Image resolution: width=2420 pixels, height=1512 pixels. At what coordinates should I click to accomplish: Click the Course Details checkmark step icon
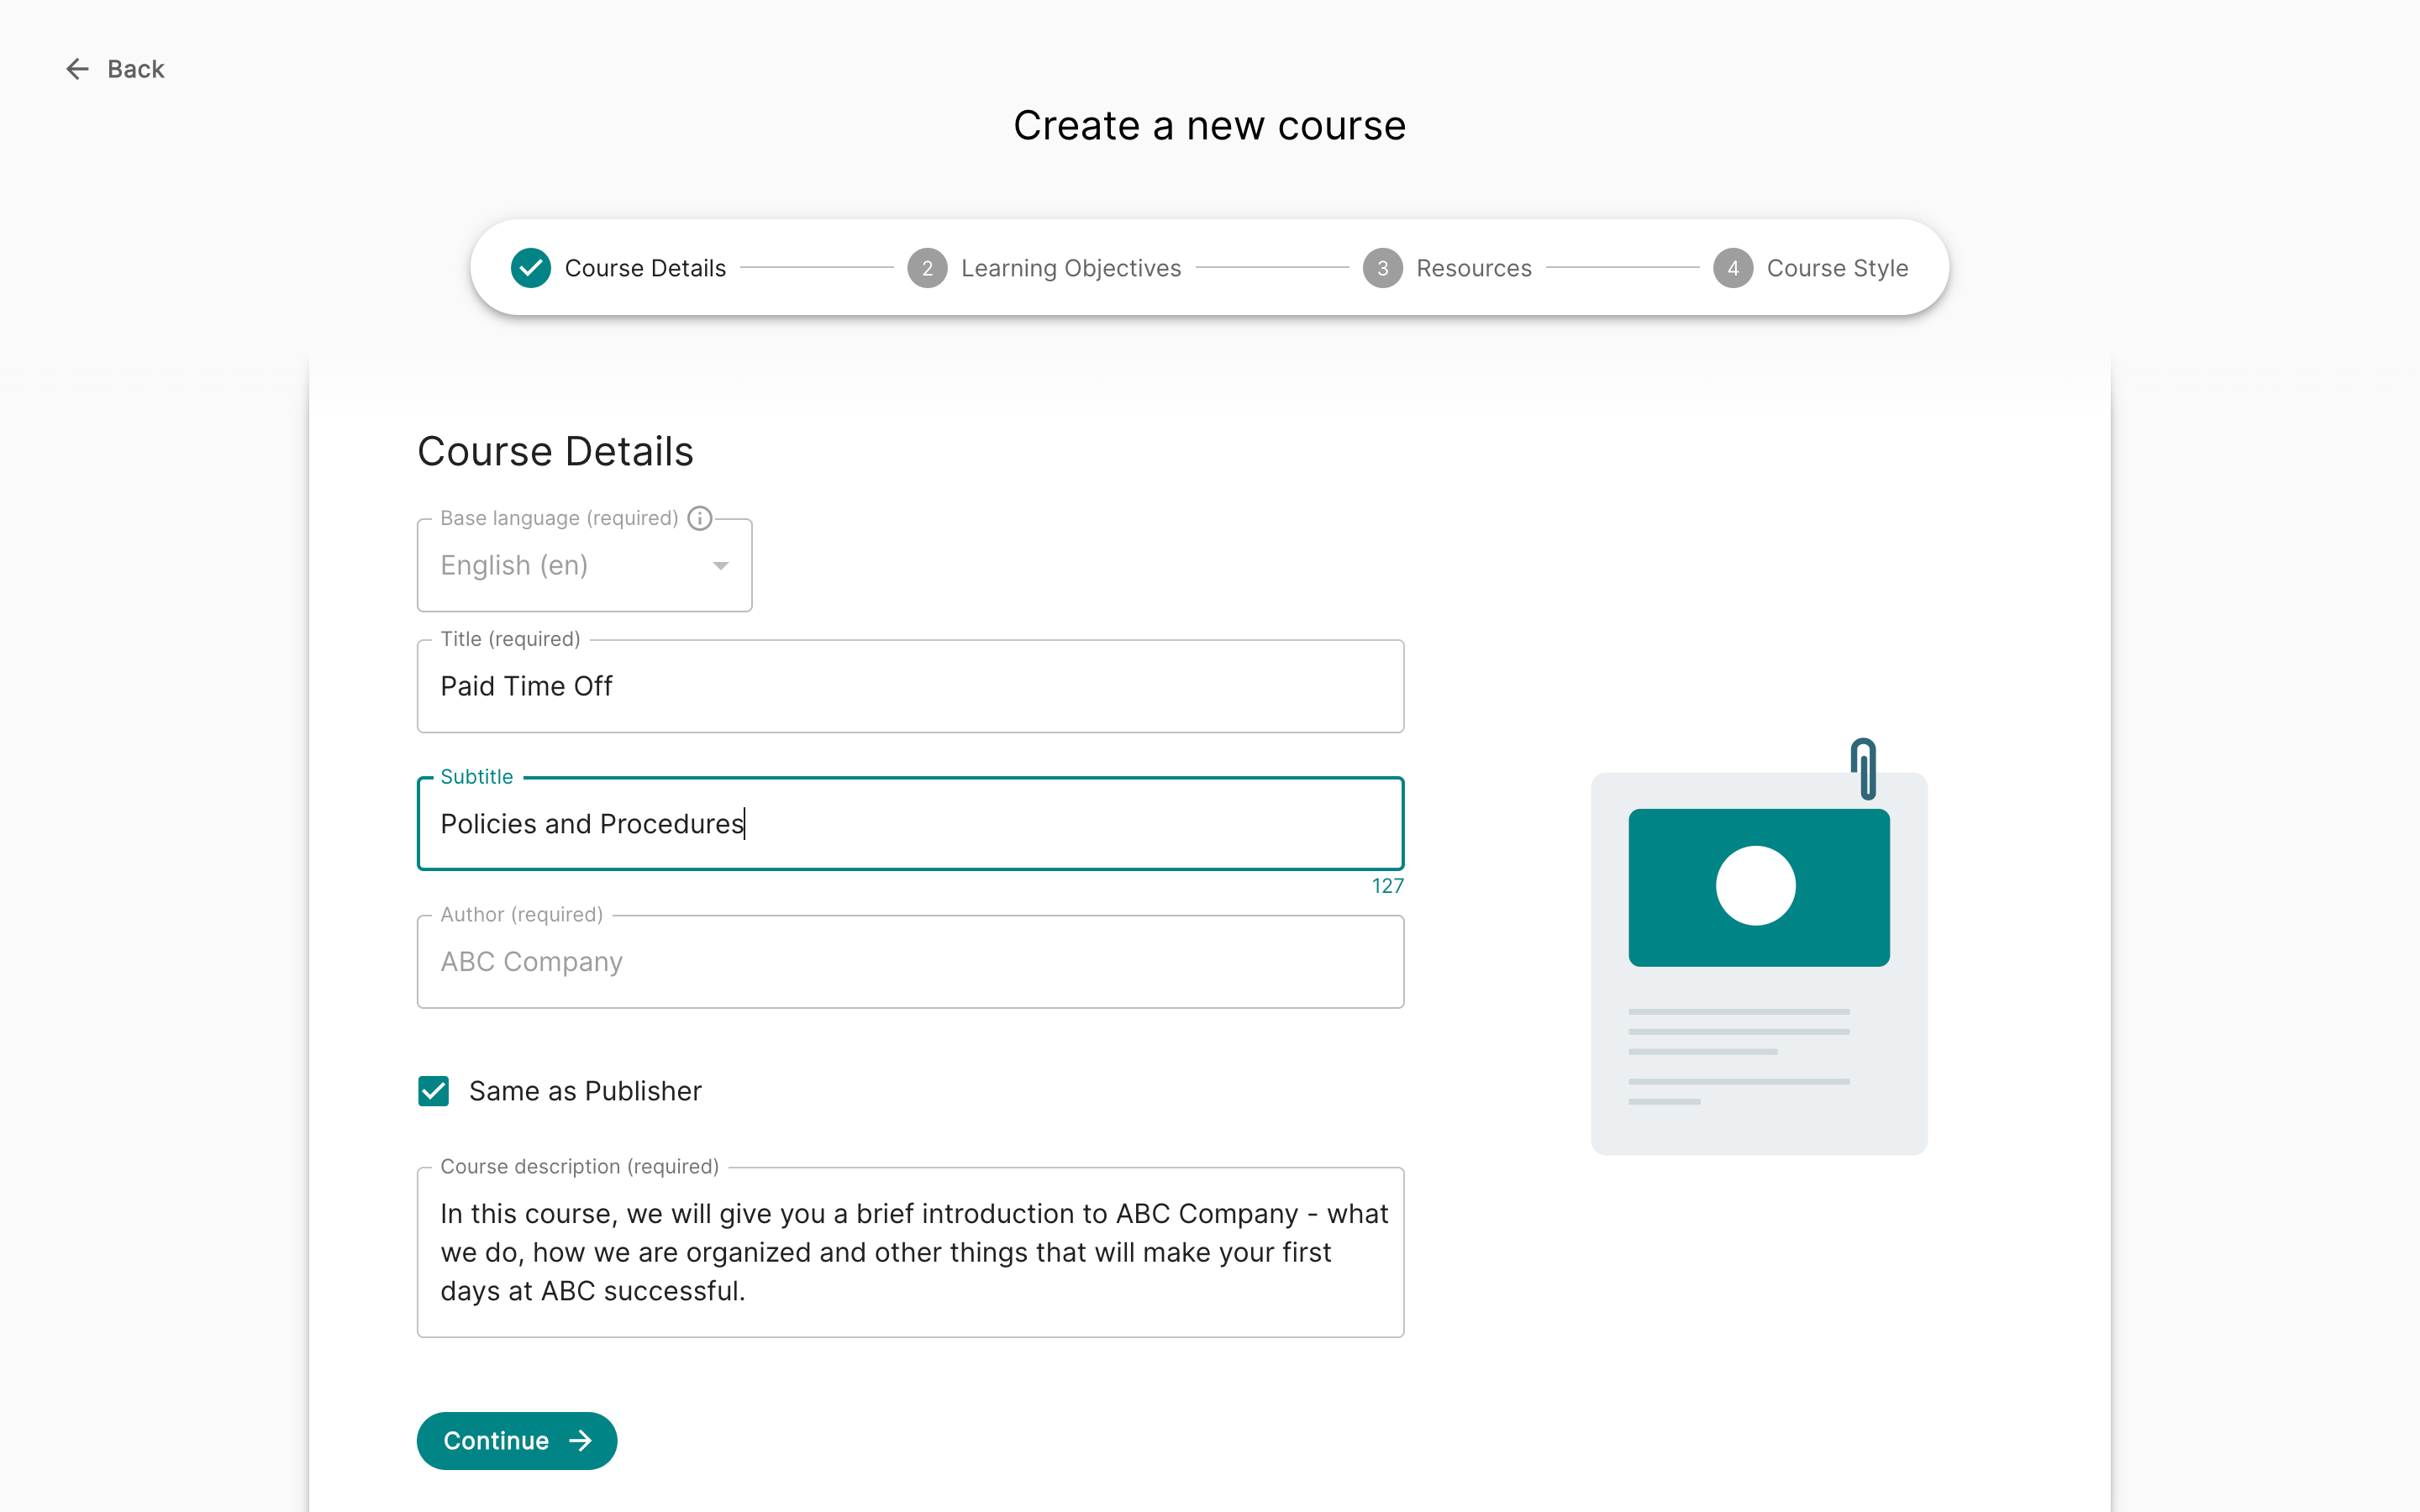(x=531, y=268)
